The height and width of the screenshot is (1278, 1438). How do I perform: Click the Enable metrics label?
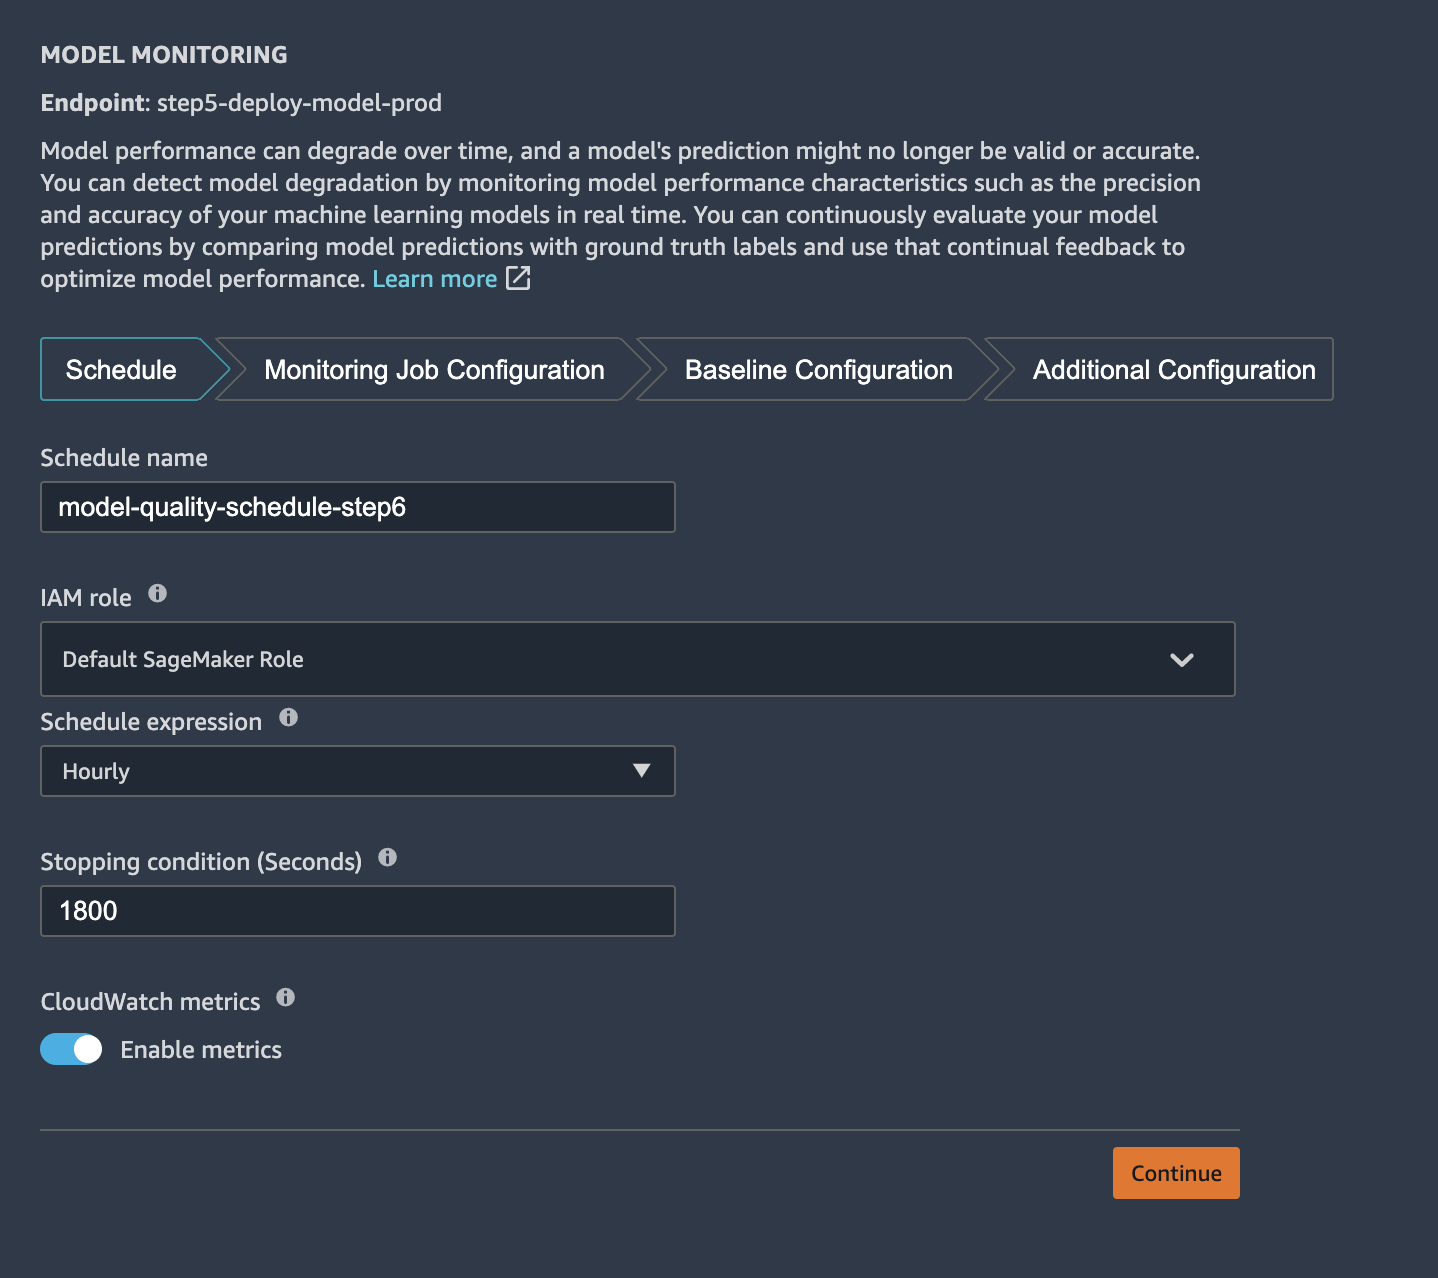click(x=201, y=1050)
